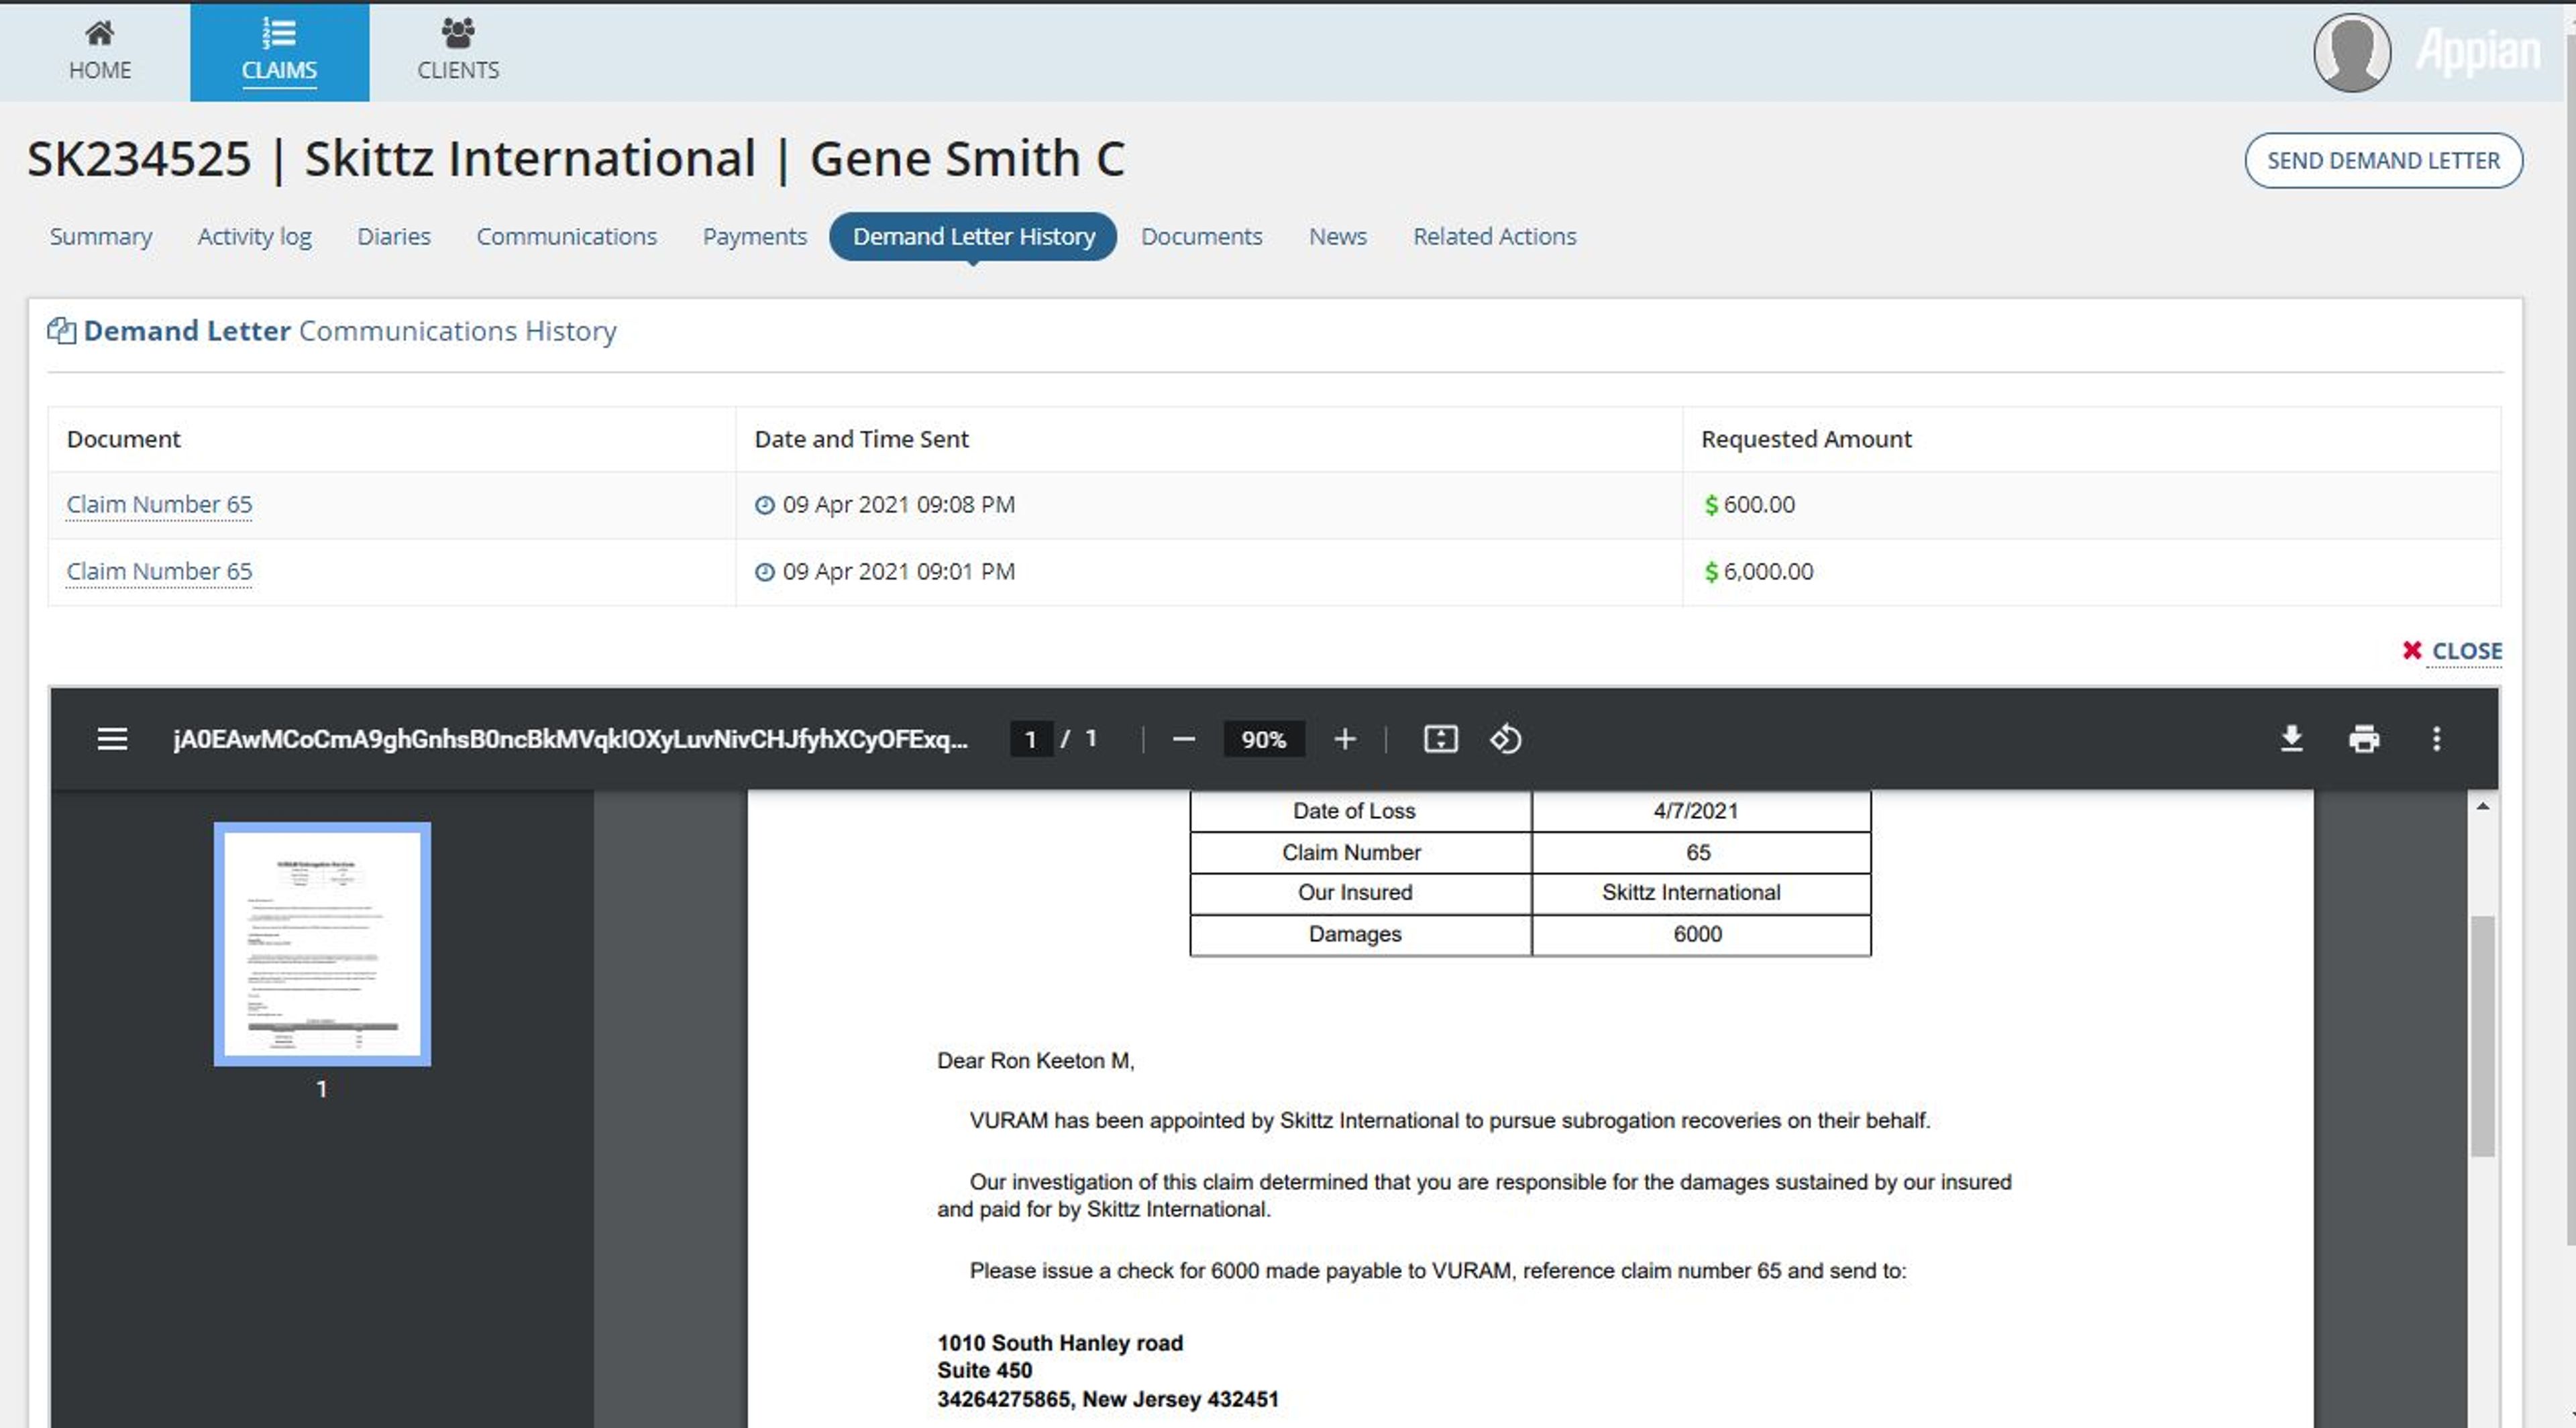Select page 1 thumbnail in PDF sidebar

click(322, 944)
